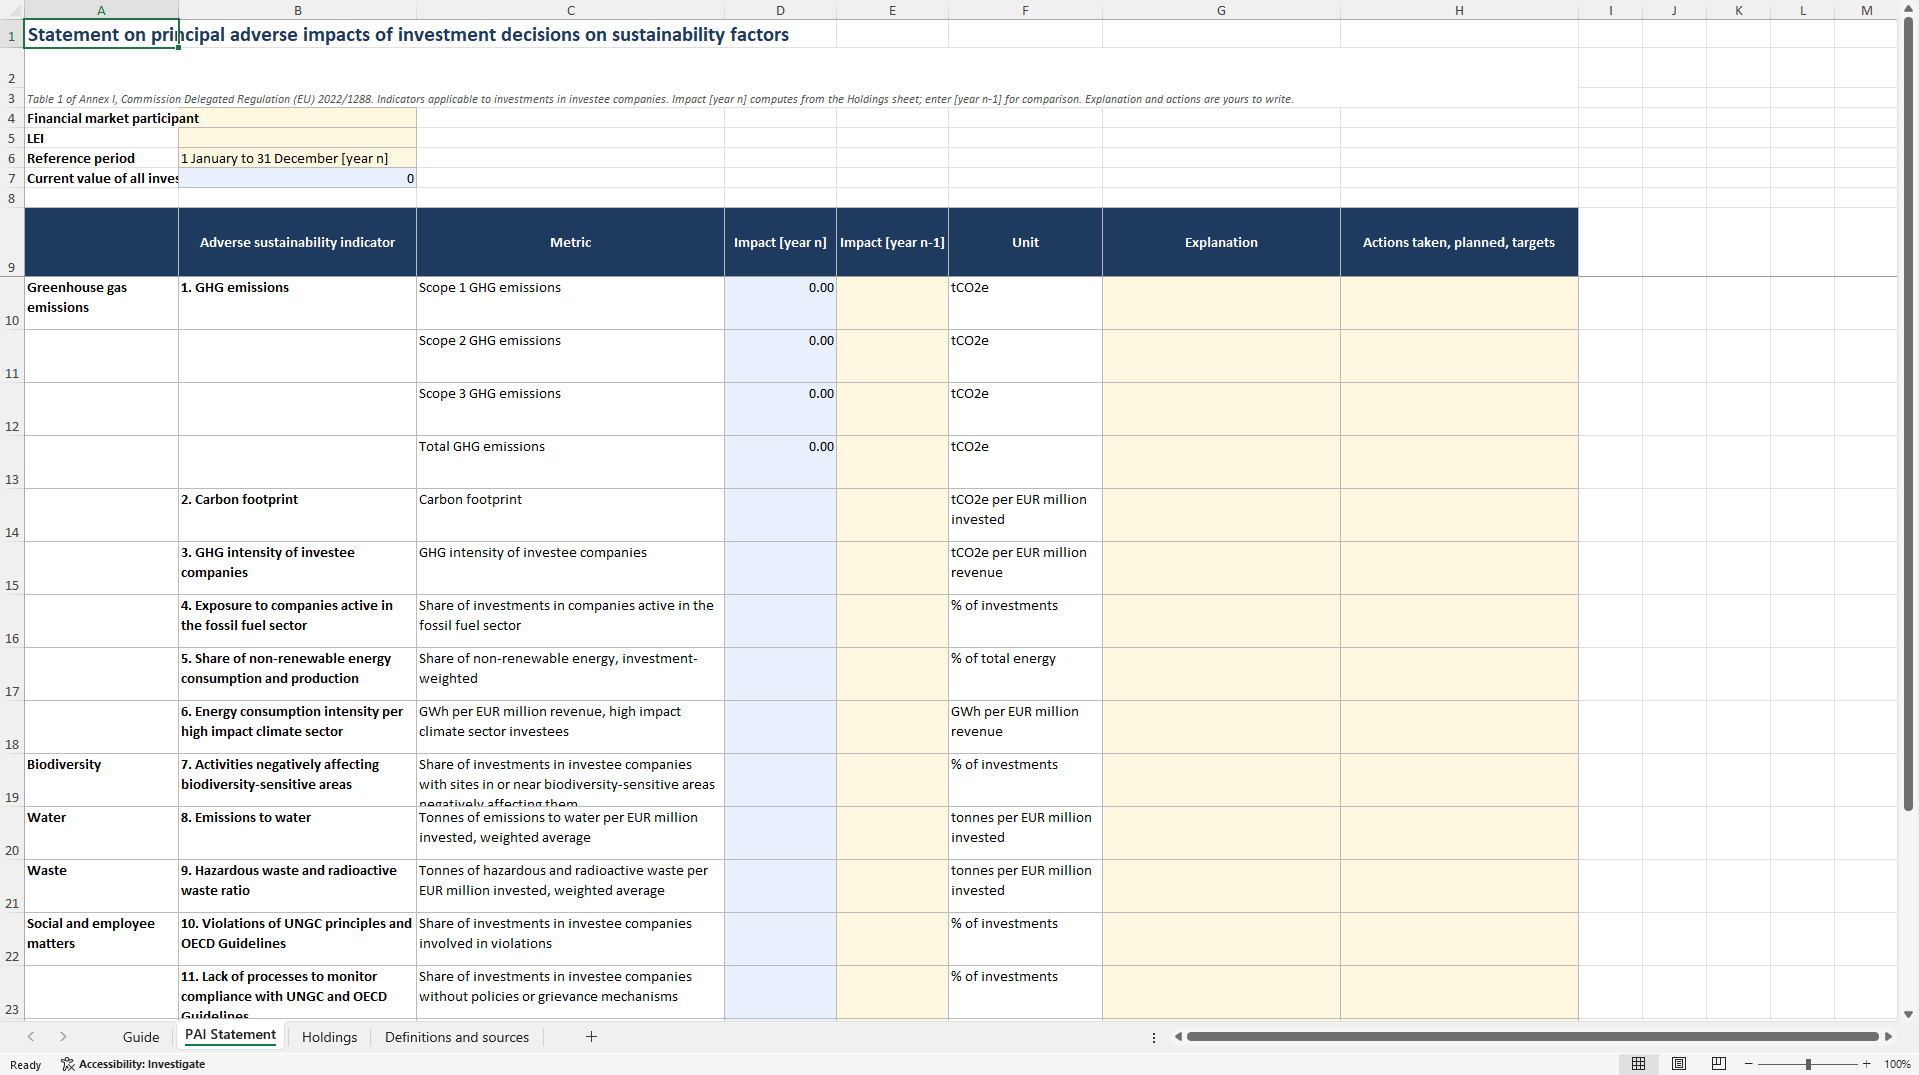Click zoom out minus button

coord(1748,1064)
